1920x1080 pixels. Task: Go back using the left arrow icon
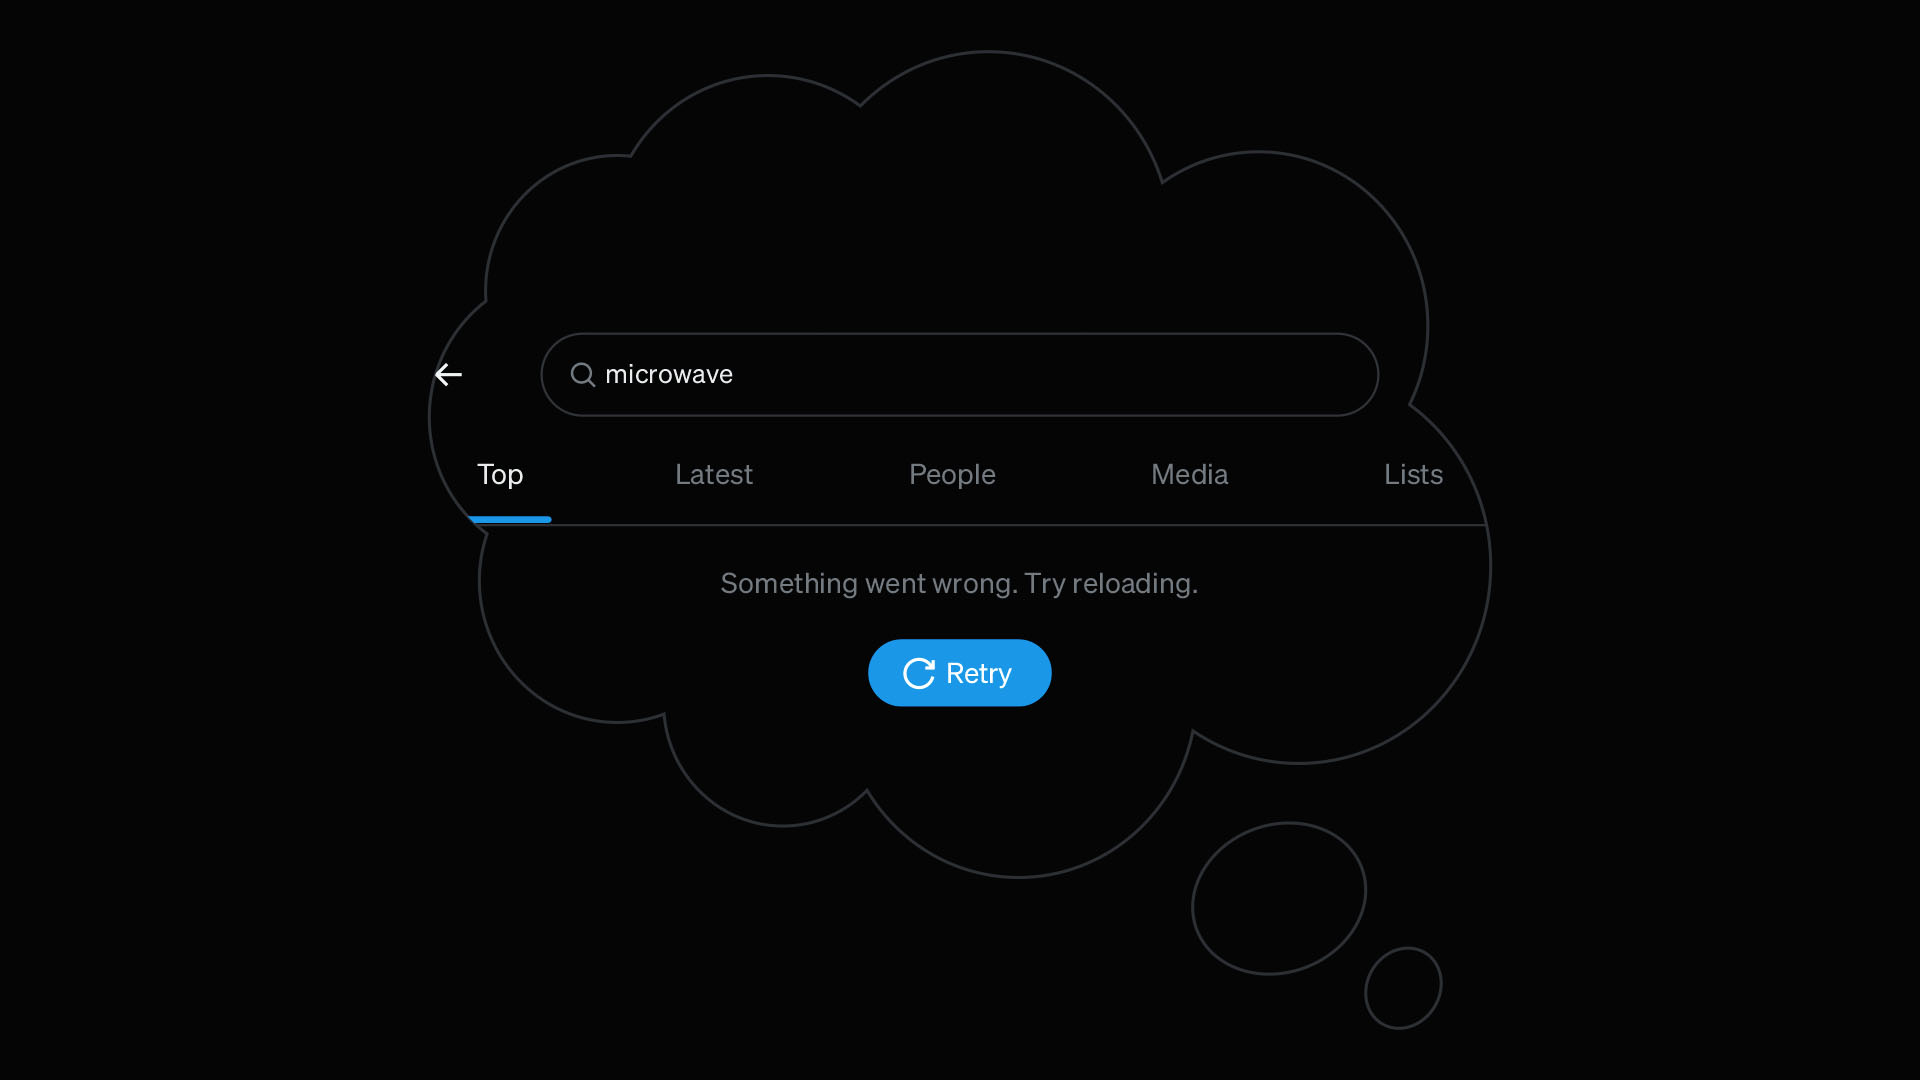(x=448, y=374)
